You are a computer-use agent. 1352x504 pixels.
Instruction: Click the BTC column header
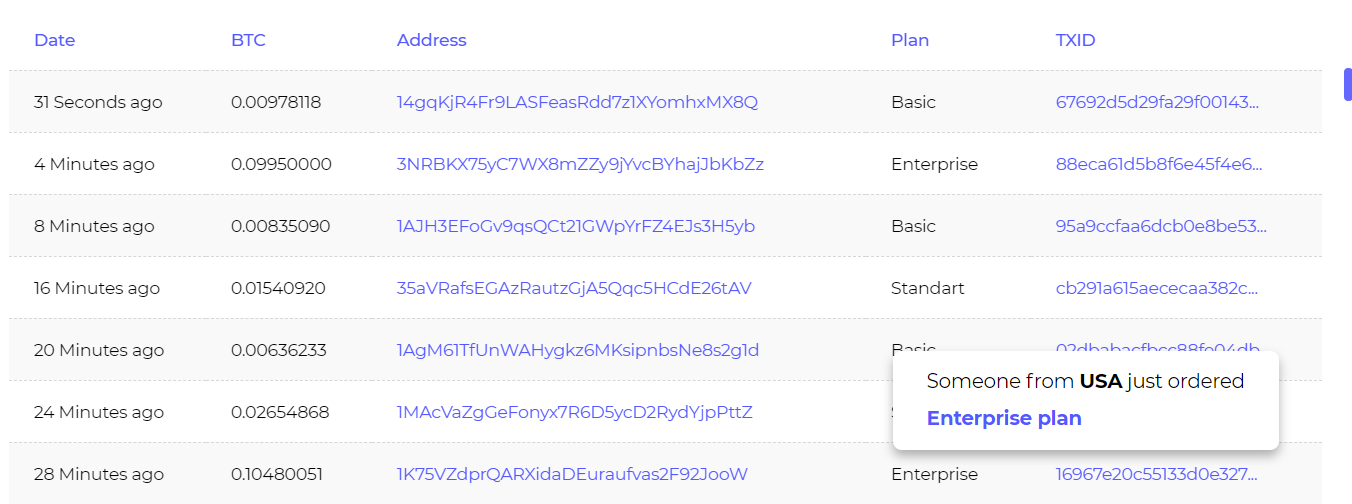pos(248,40)
